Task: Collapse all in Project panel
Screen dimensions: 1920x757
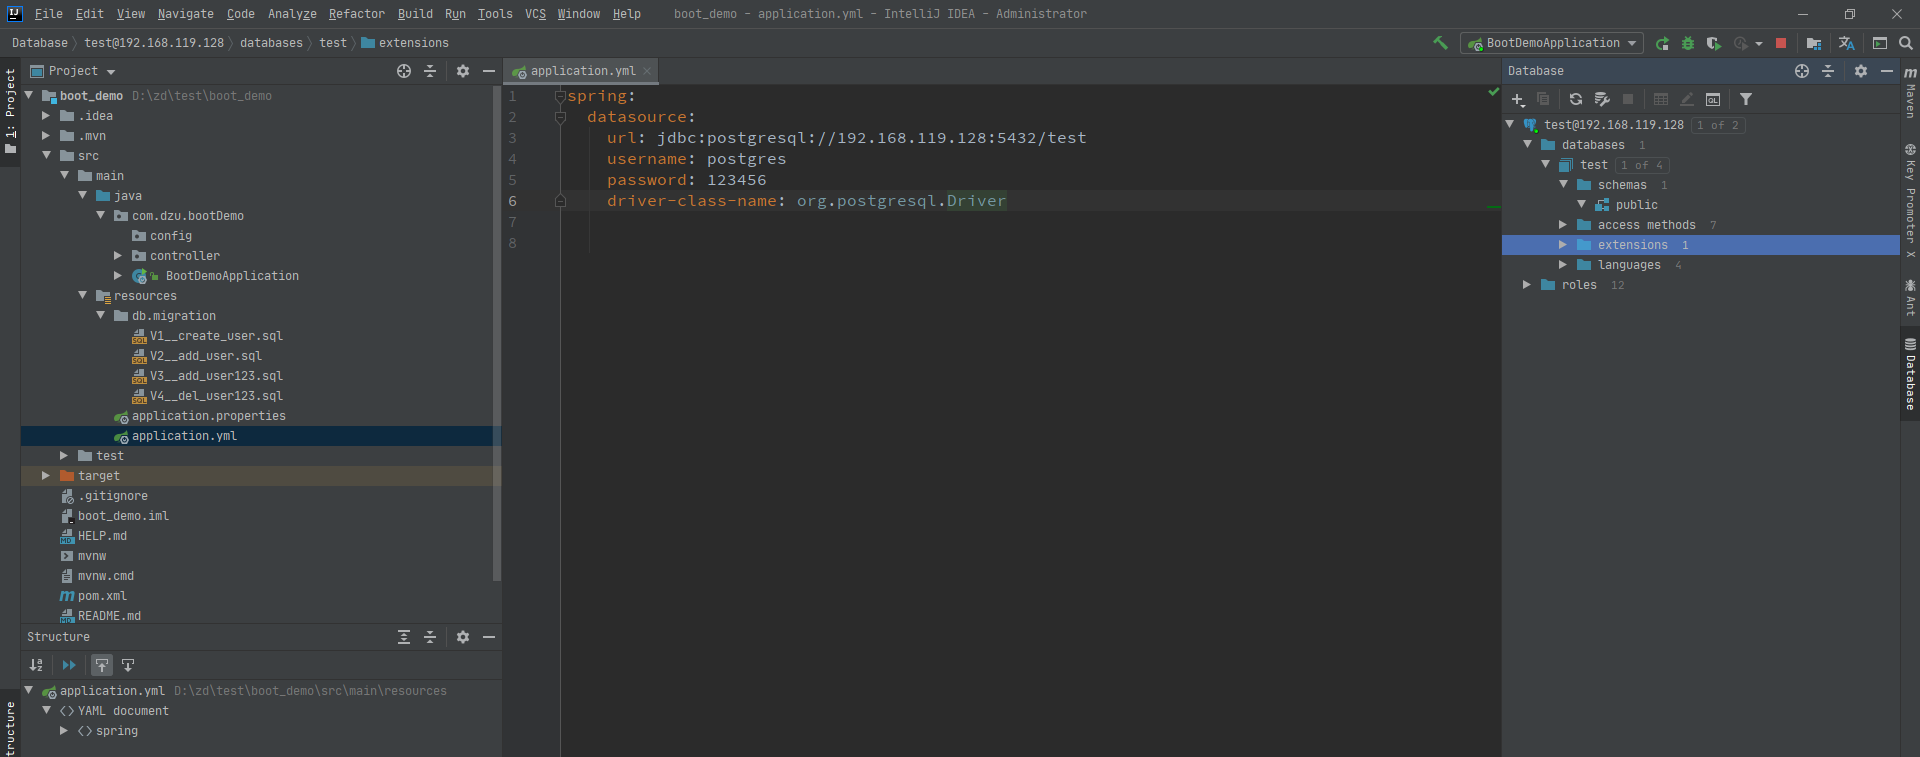Action: [x=430, y=71]
